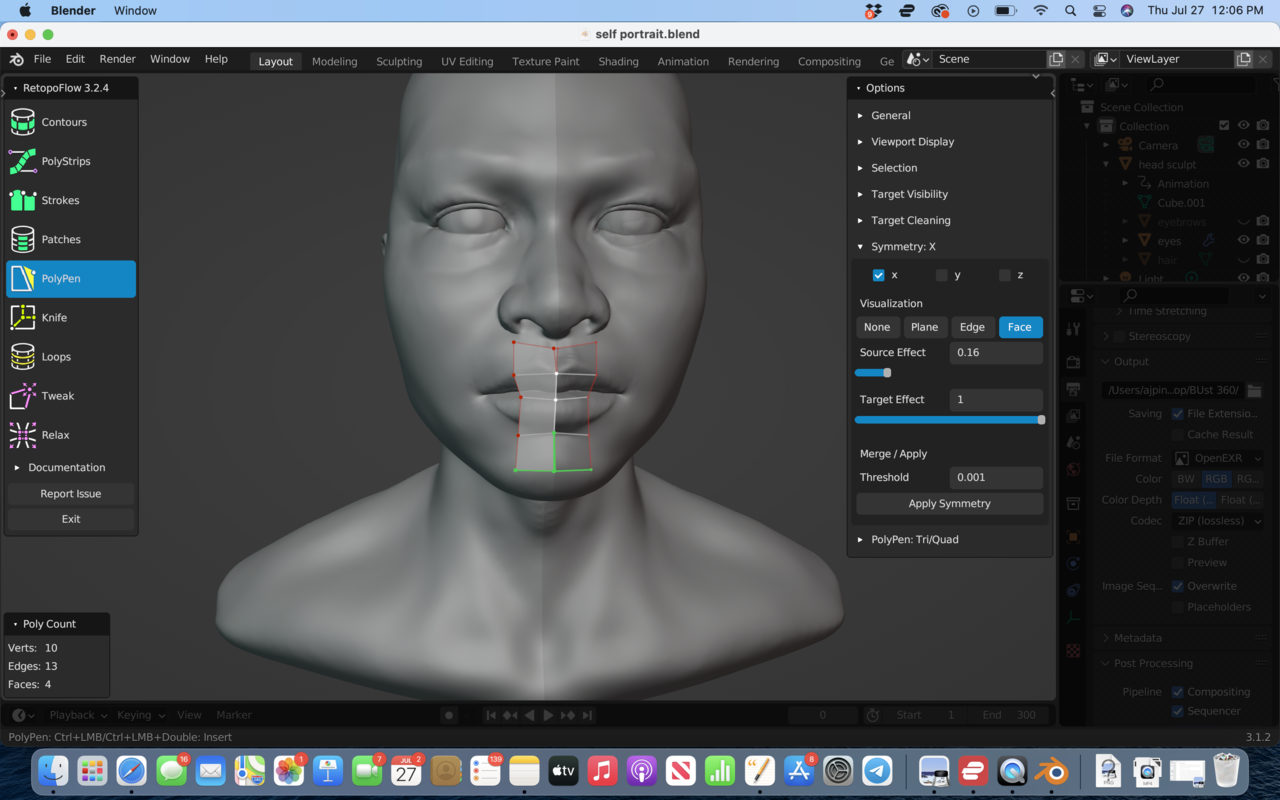Open the Render menu

click(x=117, y=59)
